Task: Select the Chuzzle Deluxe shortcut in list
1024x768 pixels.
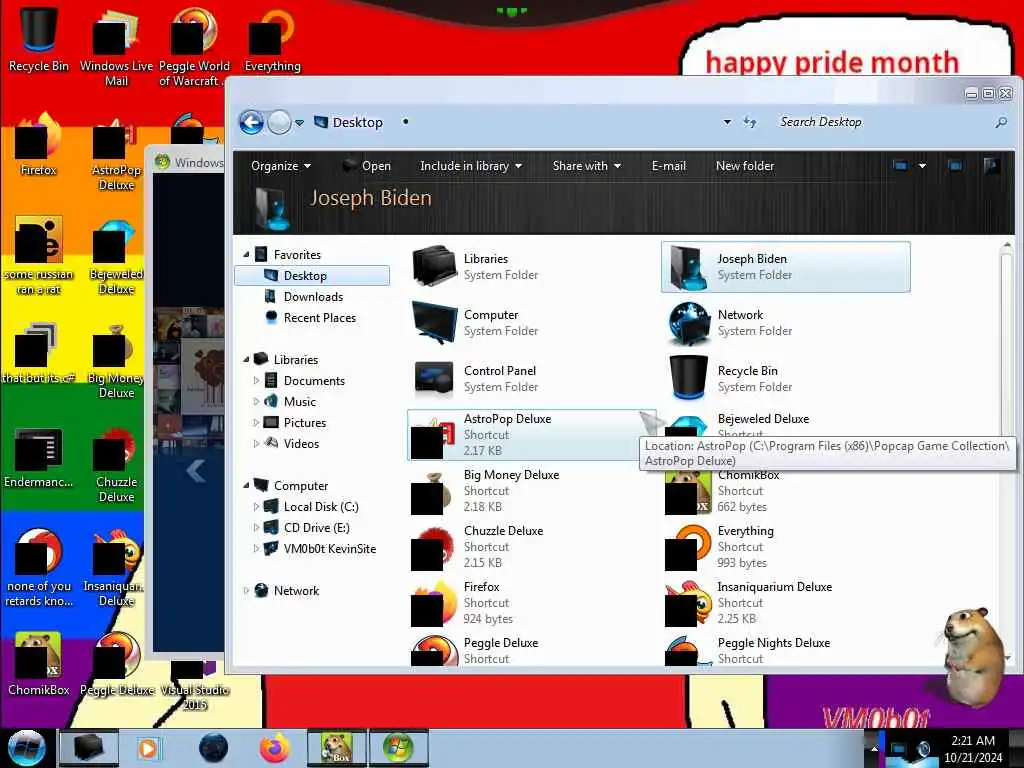Action: click(531, 547)
